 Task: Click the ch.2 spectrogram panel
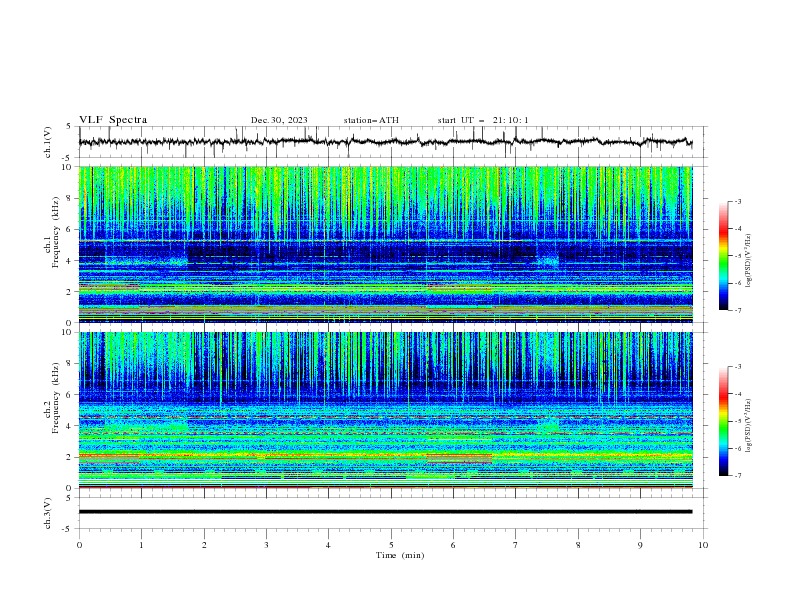[x=385, y=410]
